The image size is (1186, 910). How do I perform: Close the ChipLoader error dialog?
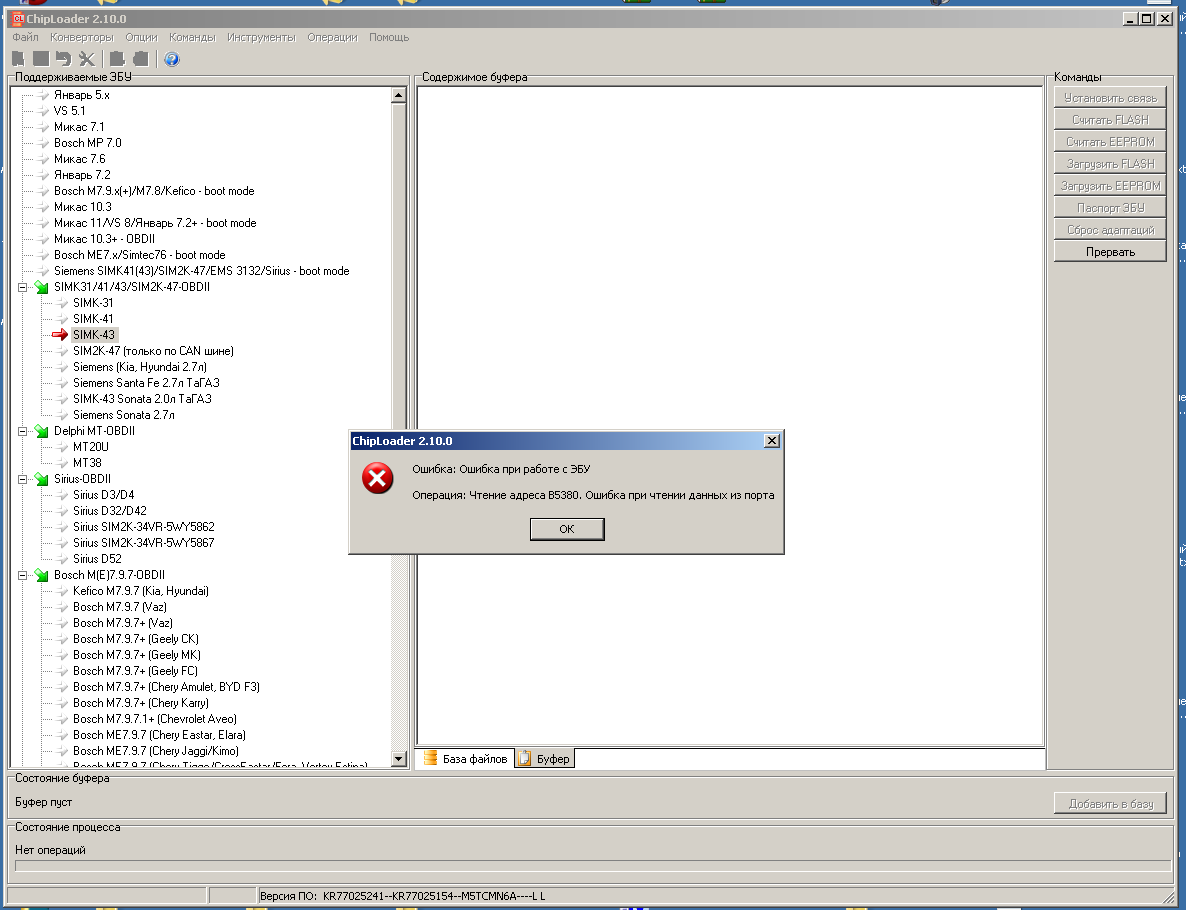771,441
